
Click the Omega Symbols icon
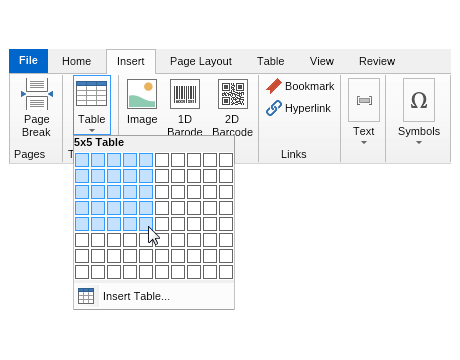click(x=419, y=100)
